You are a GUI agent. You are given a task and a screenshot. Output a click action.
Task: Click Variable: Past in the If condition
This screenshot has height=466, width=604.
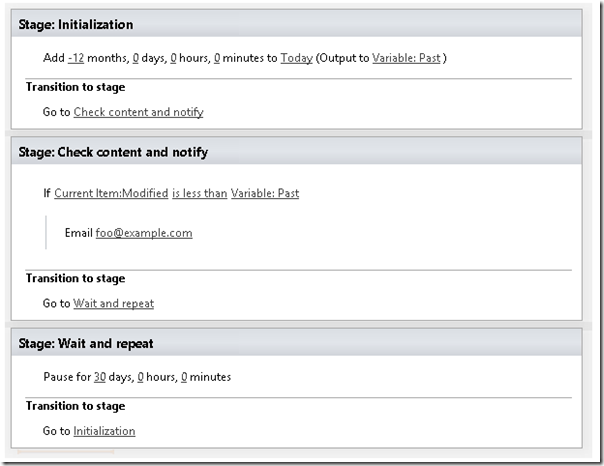pos(265,193)
